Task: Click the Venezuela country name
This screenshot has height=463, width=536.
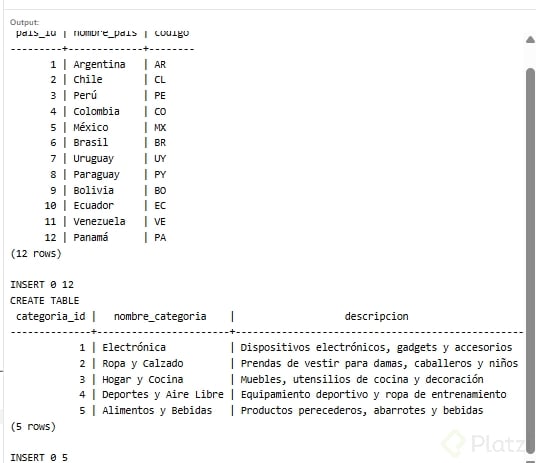Action: coord(99,221)
